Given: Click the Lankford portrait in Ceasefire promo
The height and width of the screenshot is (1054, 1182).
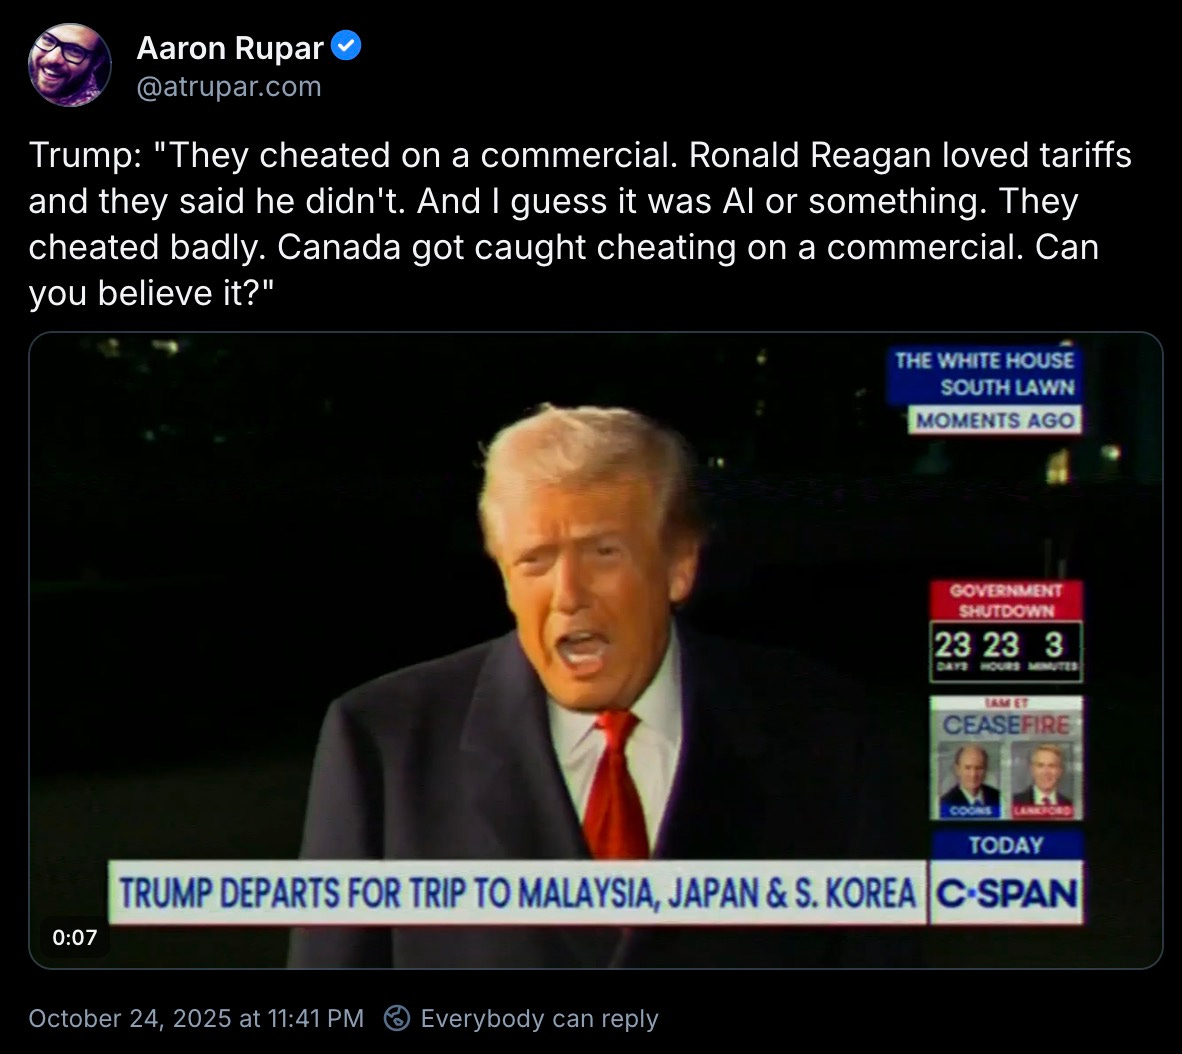Looking at the screenshot, I should pyautogui.click(x=1043, y=780).
